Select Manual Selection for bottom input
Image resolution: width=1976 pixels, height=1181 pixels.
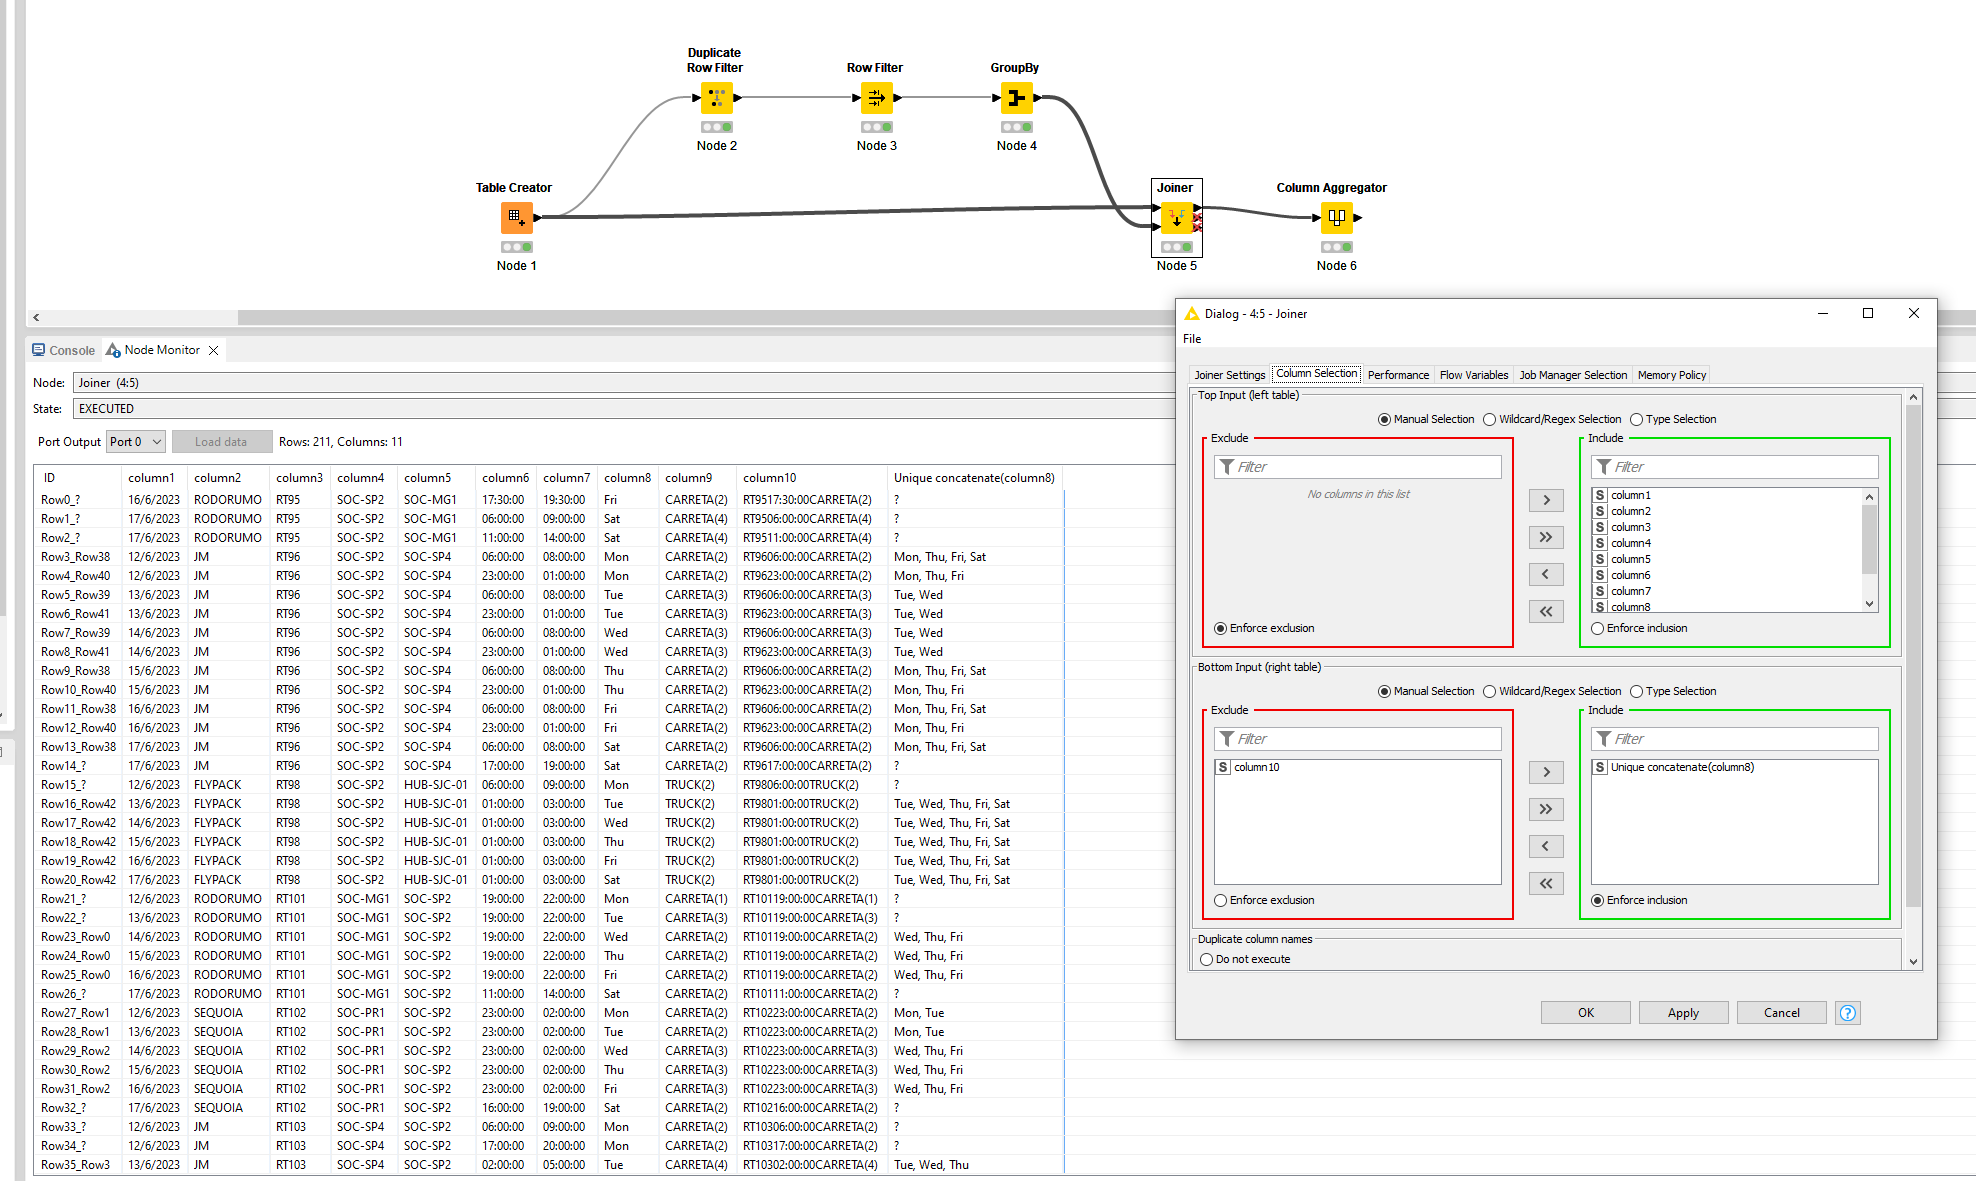1384,691
